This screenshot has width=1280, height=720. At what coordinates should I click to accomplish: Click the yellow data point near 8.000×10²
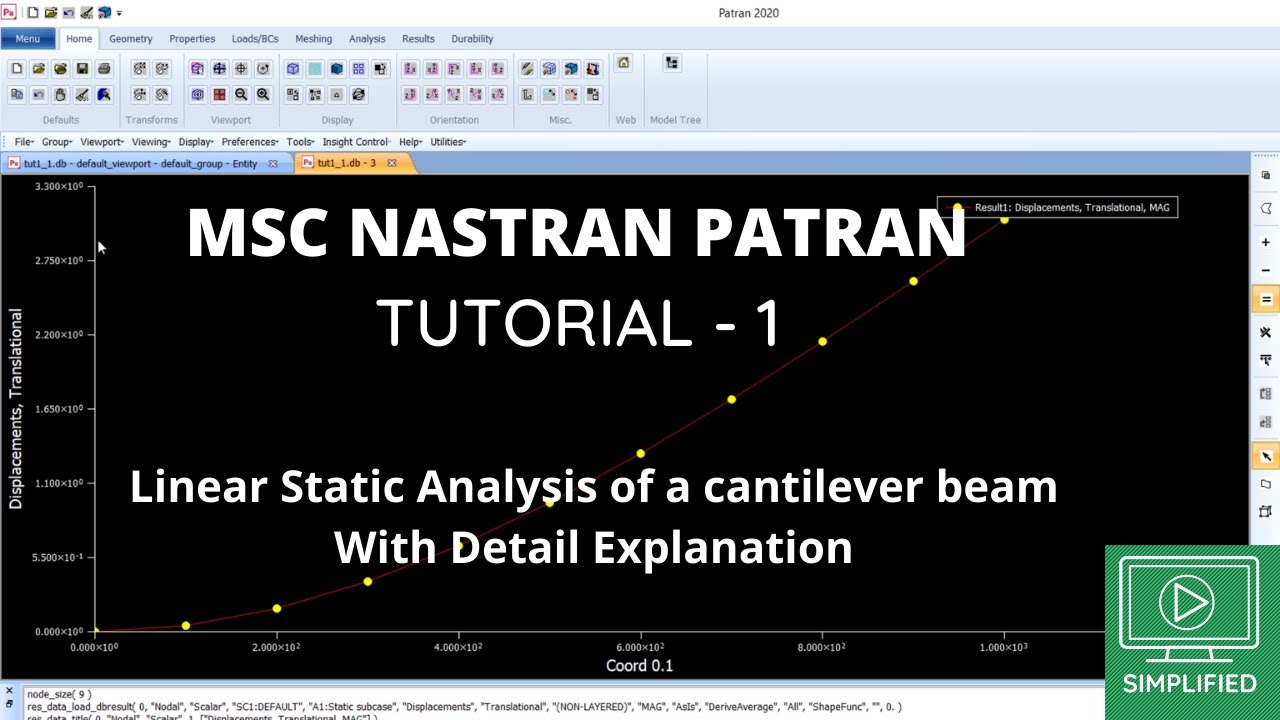pyautogui.click(x=823, y=342)
